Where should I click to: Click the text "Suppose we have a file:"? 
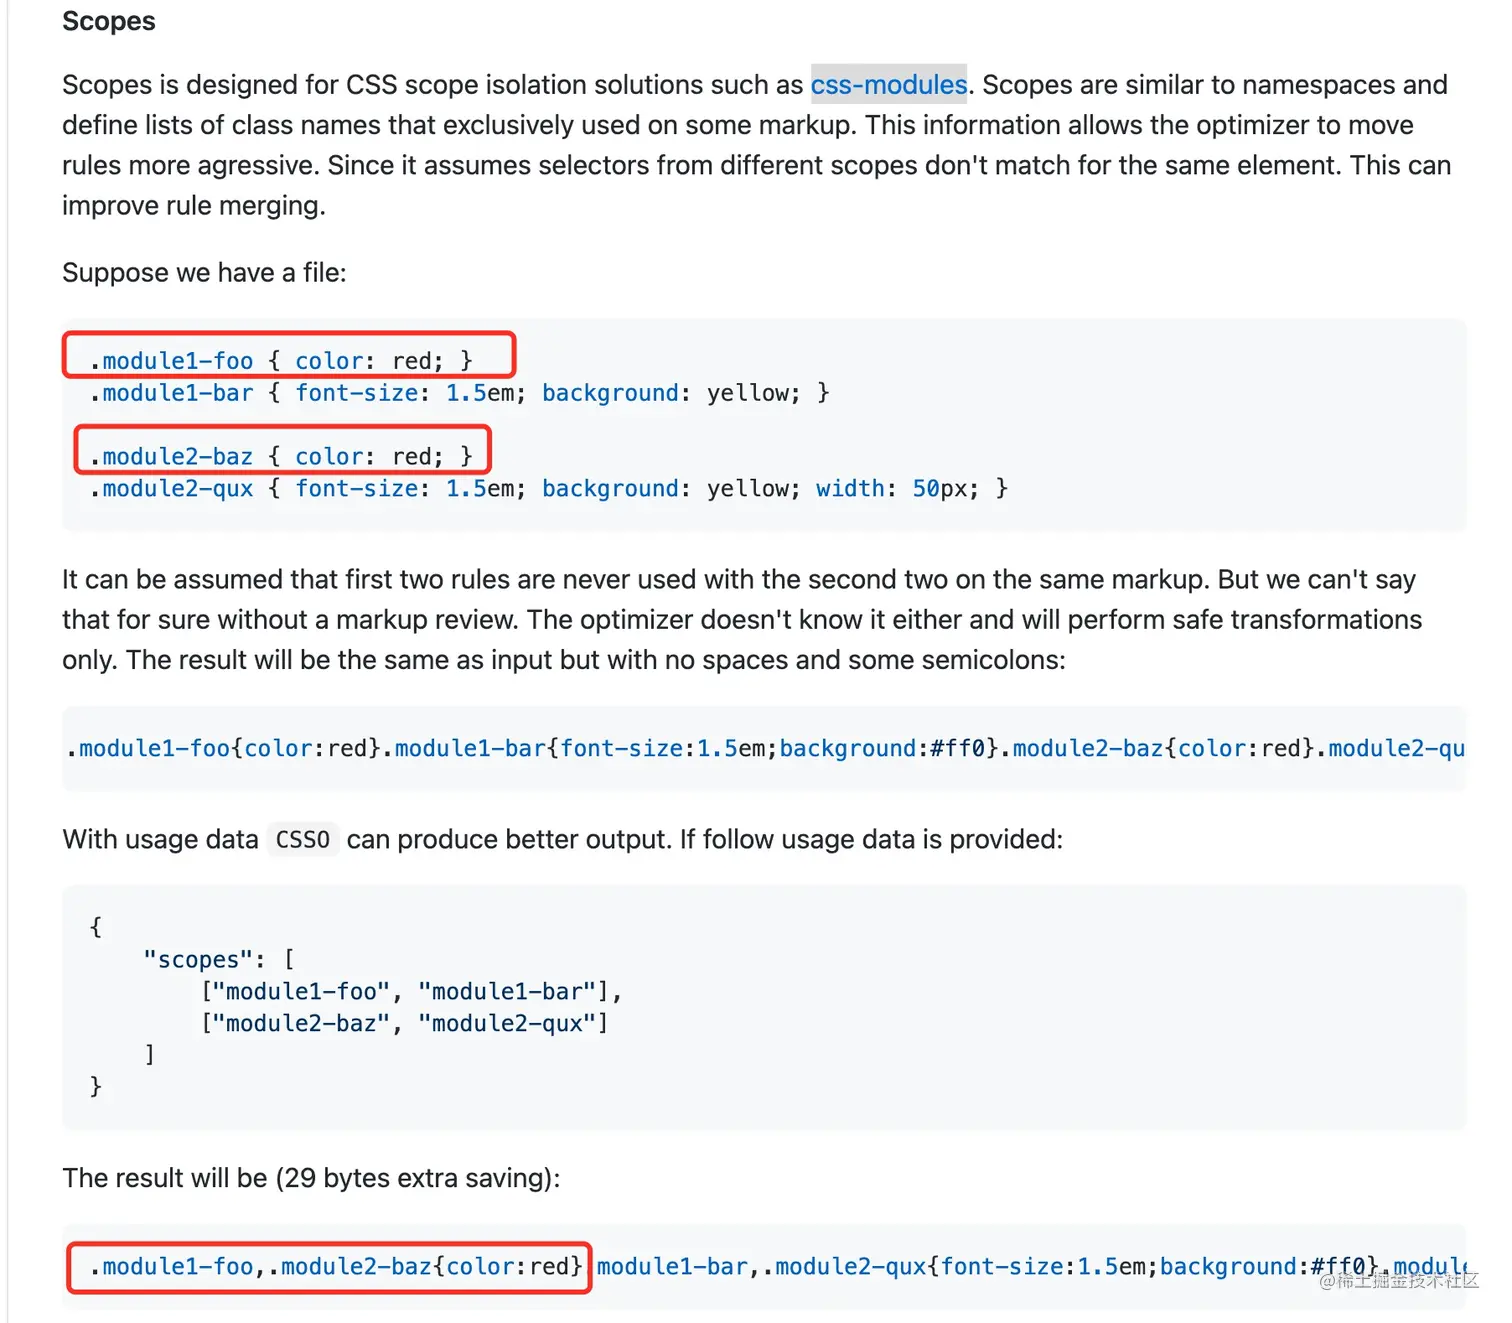point(204,272)
